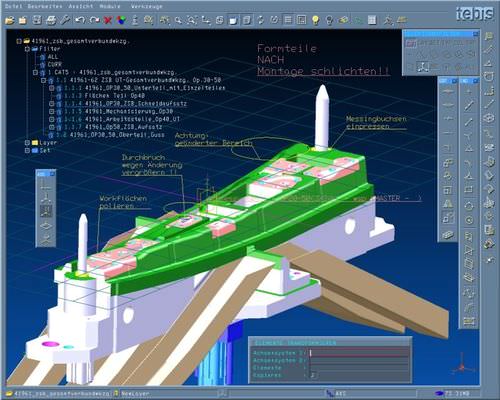Click the Elemente input field

pos(359,368)
